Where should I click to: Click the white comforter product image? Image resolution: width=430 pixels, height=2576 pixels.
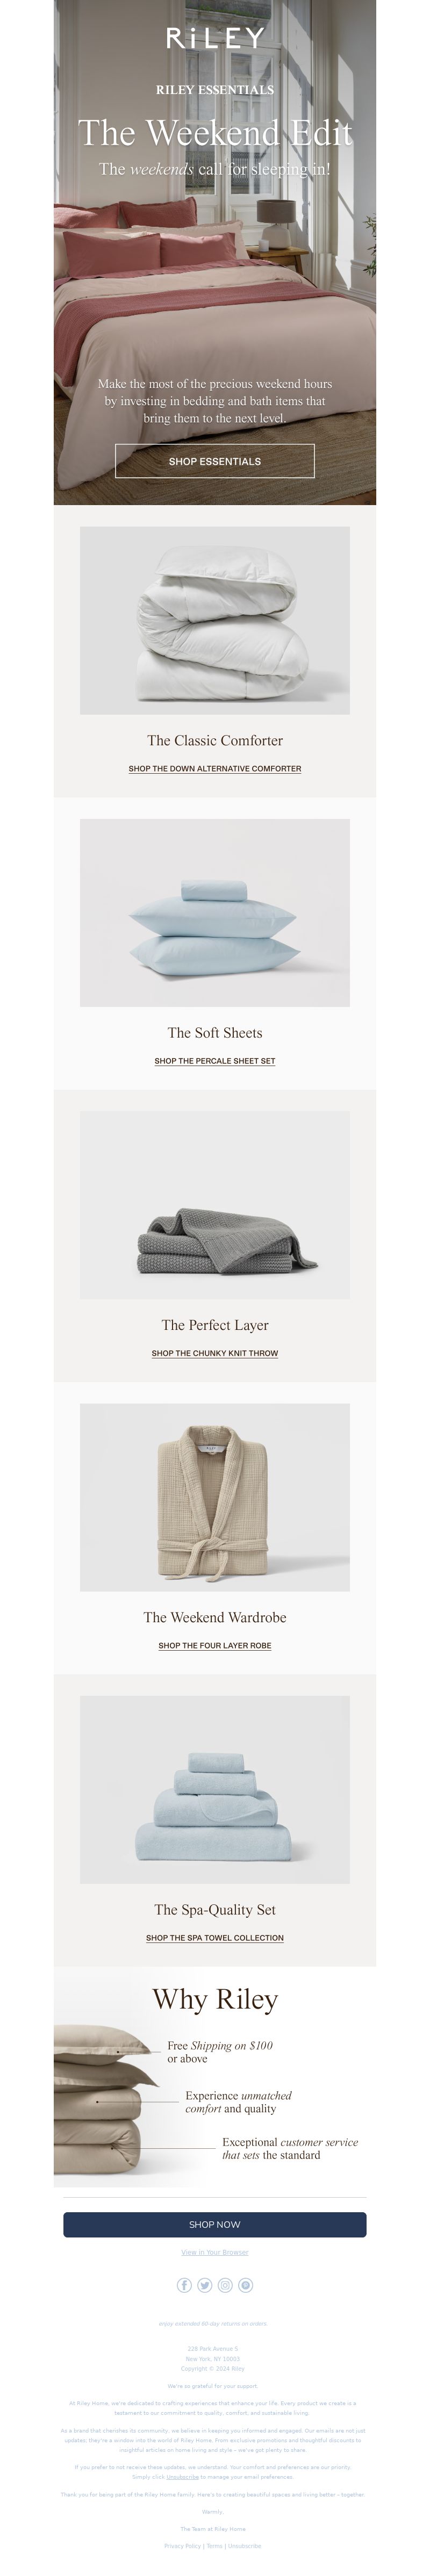(x=215, y=620)
